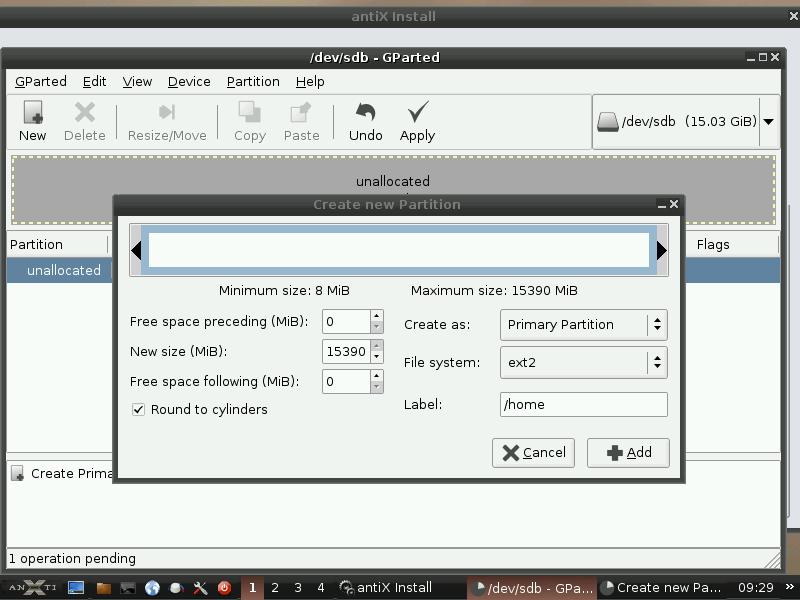Open the wrench tools taskbar icon
The height and width of the screenshot is (600, 800).
pyautogui.click(x=200, y=588)
